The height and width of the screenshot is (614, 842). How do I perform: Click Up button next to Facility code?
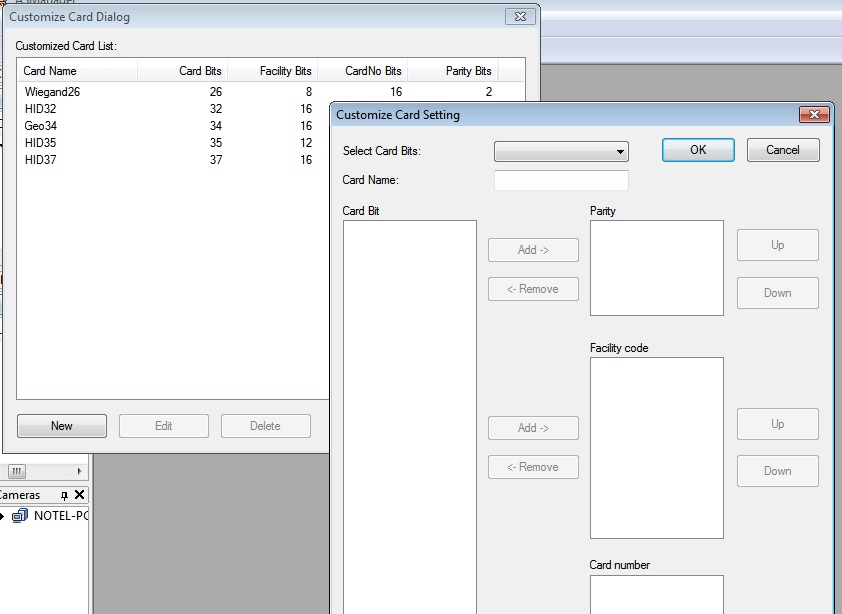[778, 424]
